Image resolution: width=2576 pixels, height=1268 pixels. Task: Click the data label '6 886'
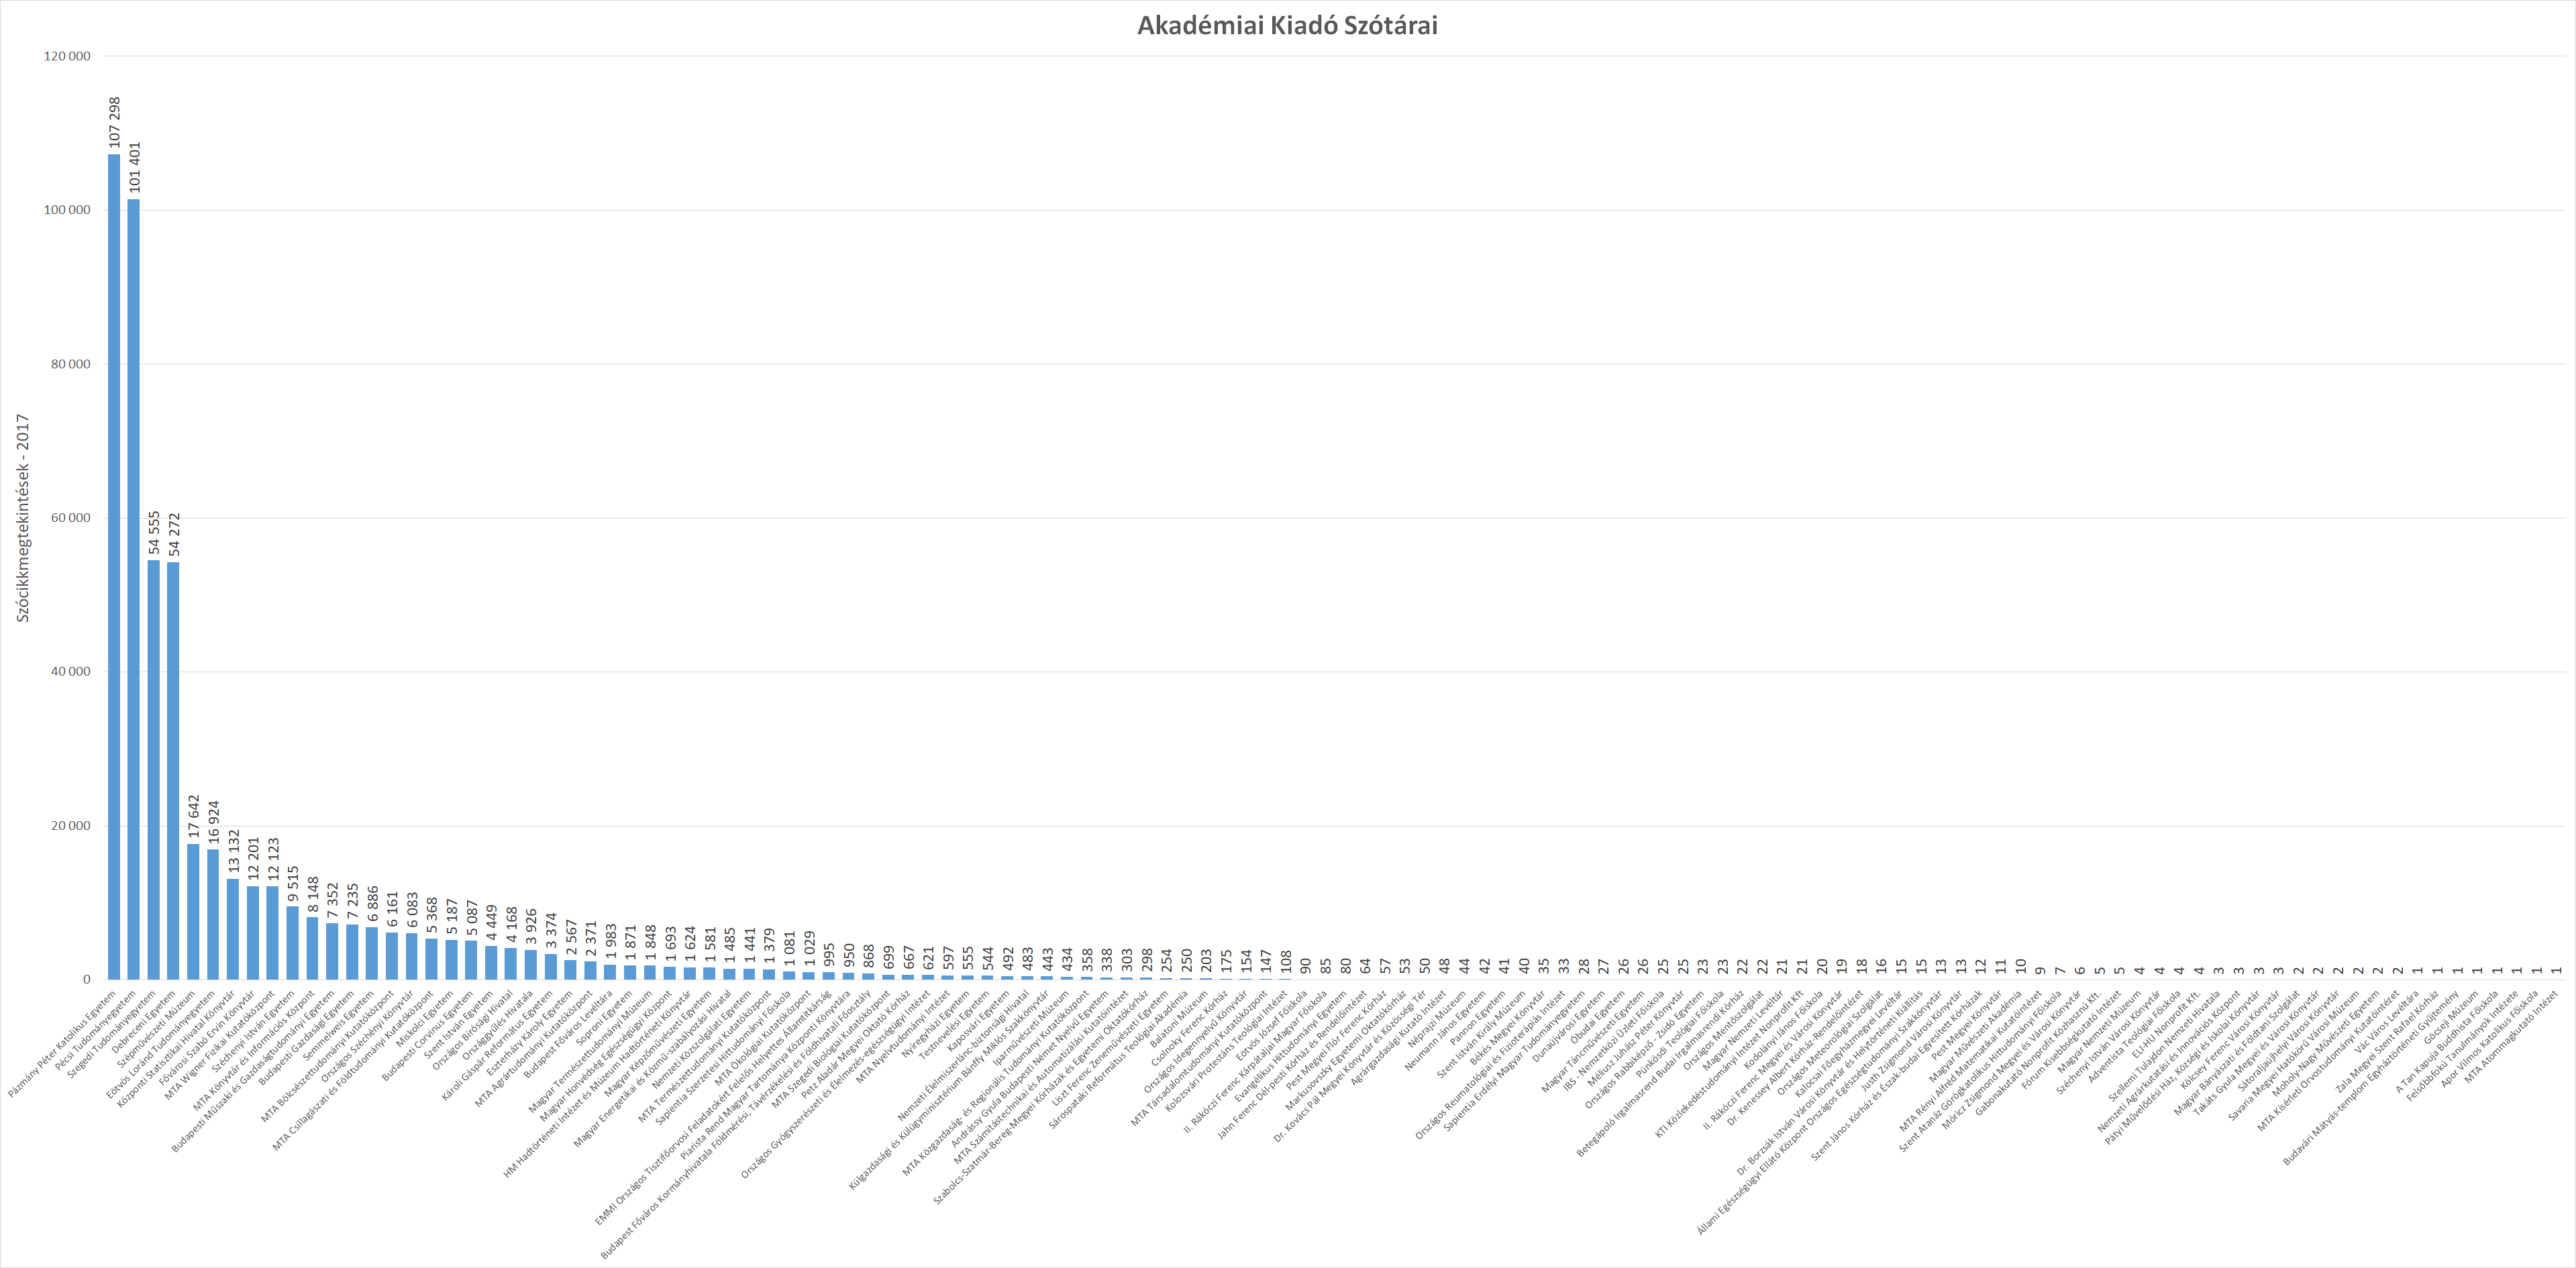pos(372,904)
